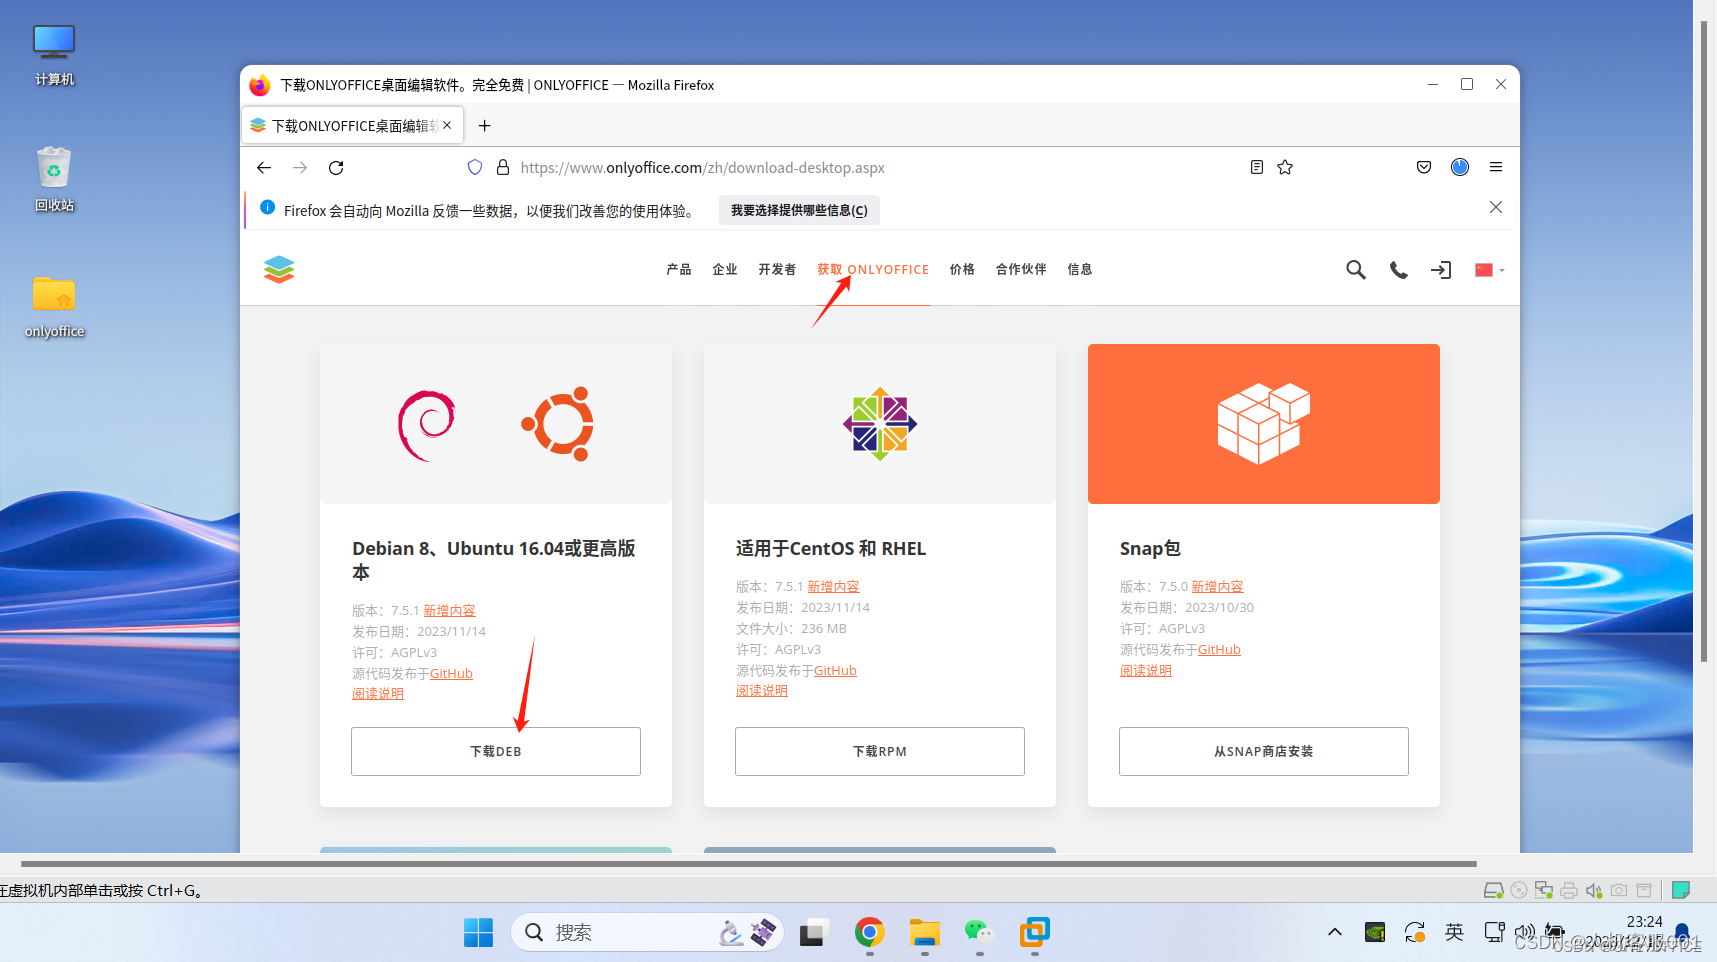Select the onlyoffice desktop folder
The height and width of the screenshot is (962, 1717).
pyautogui.click(x=54, y=306)
